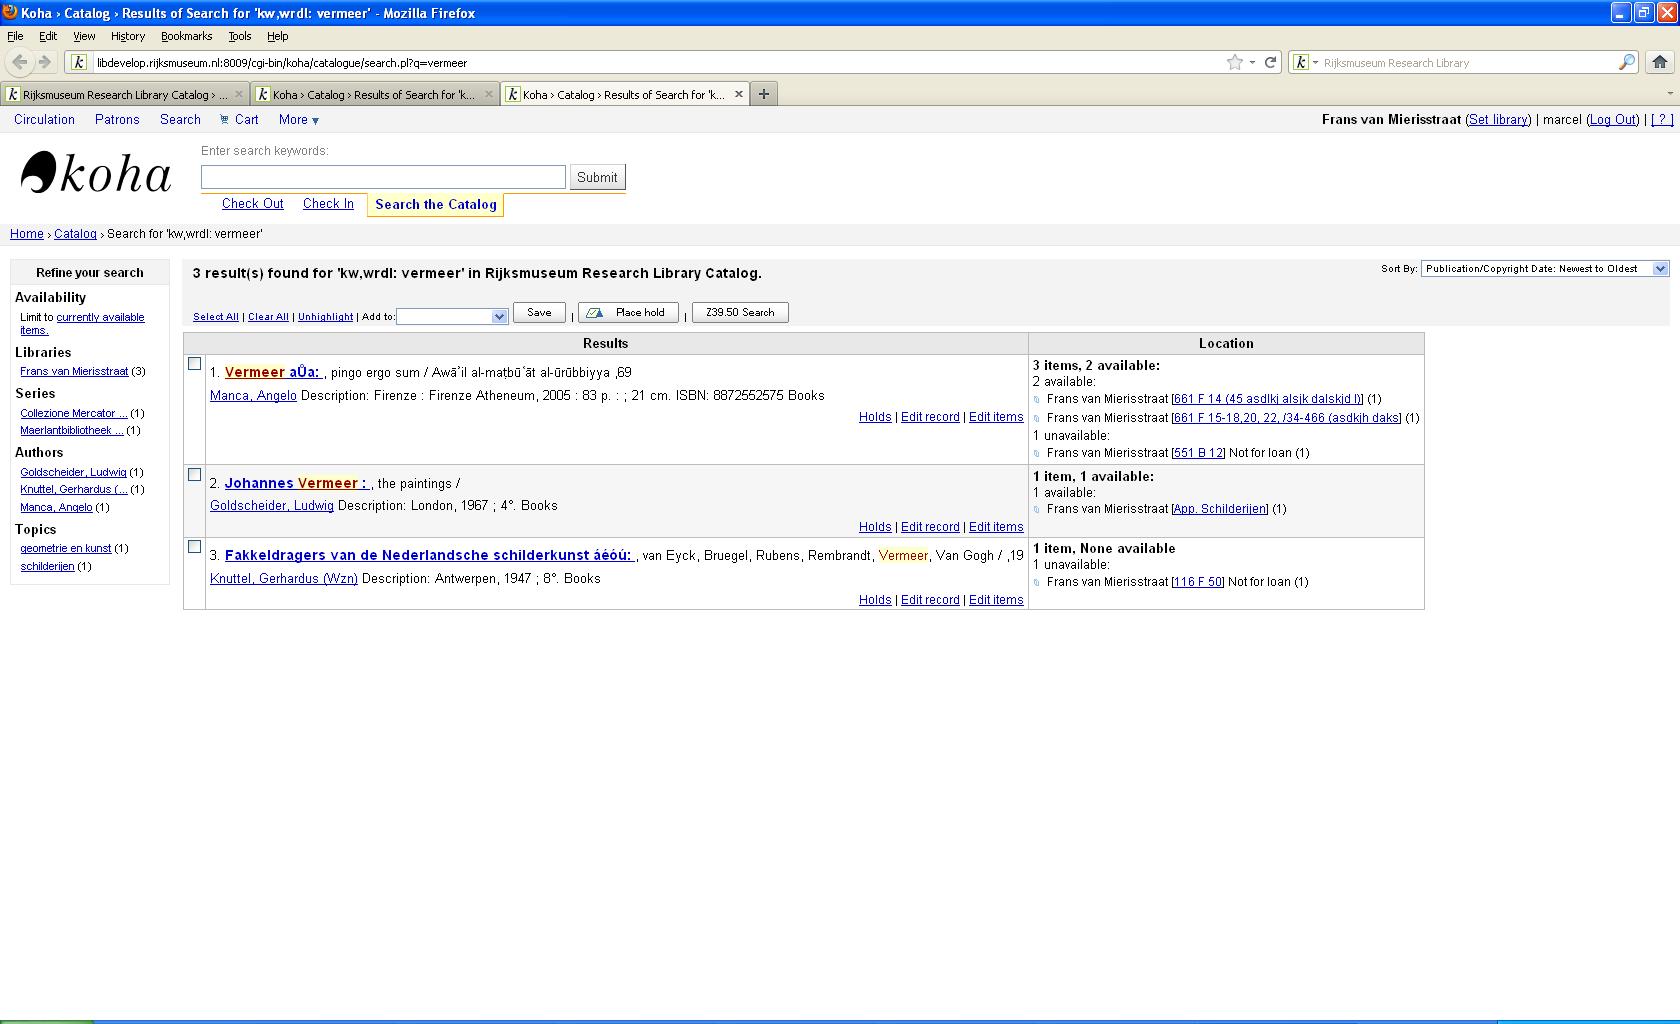Select checkbox for Johannes Vermeer the paintings
This screenshot has height=1024, width=1680.
[x=195, y=475]
